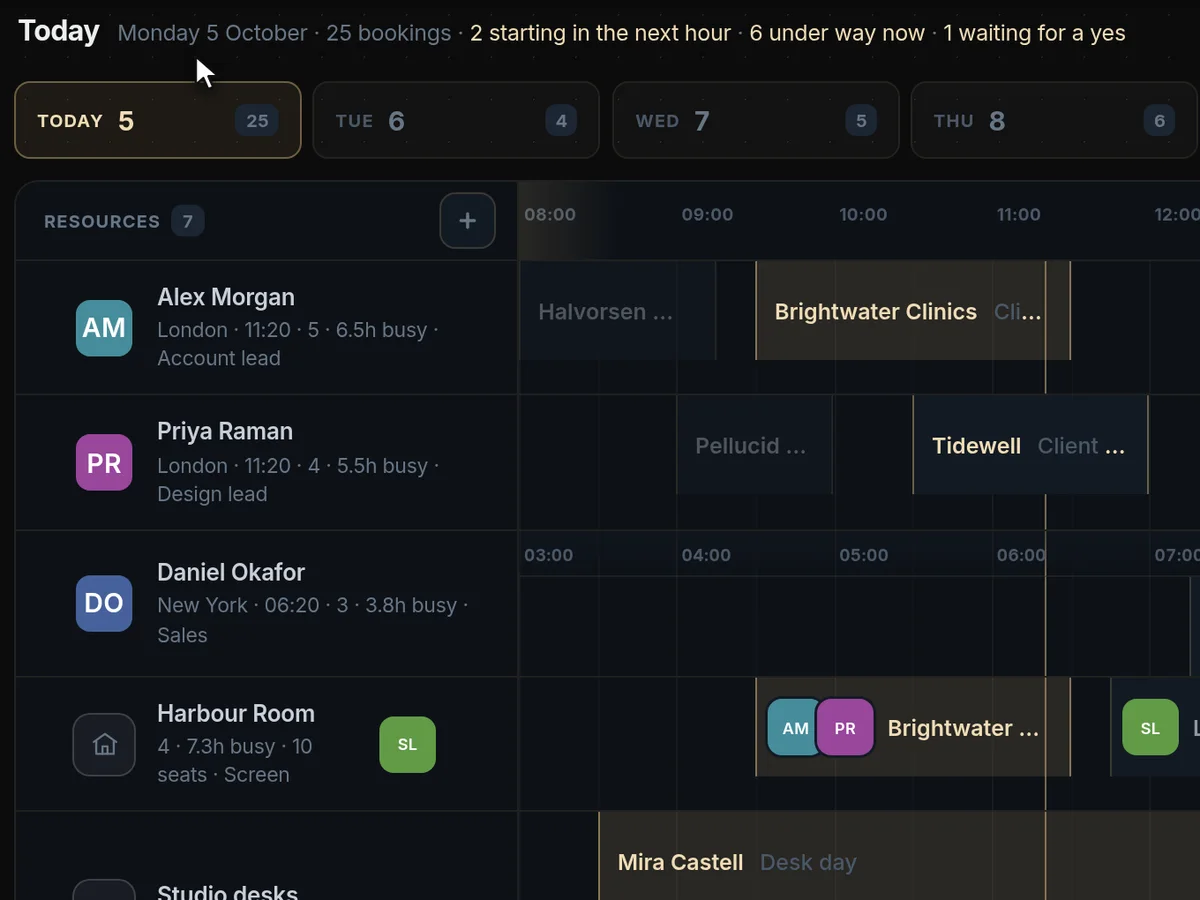The image size is (1200, 900).
Task: Click the 11:00 time marker in the header
Action: 1018,214
